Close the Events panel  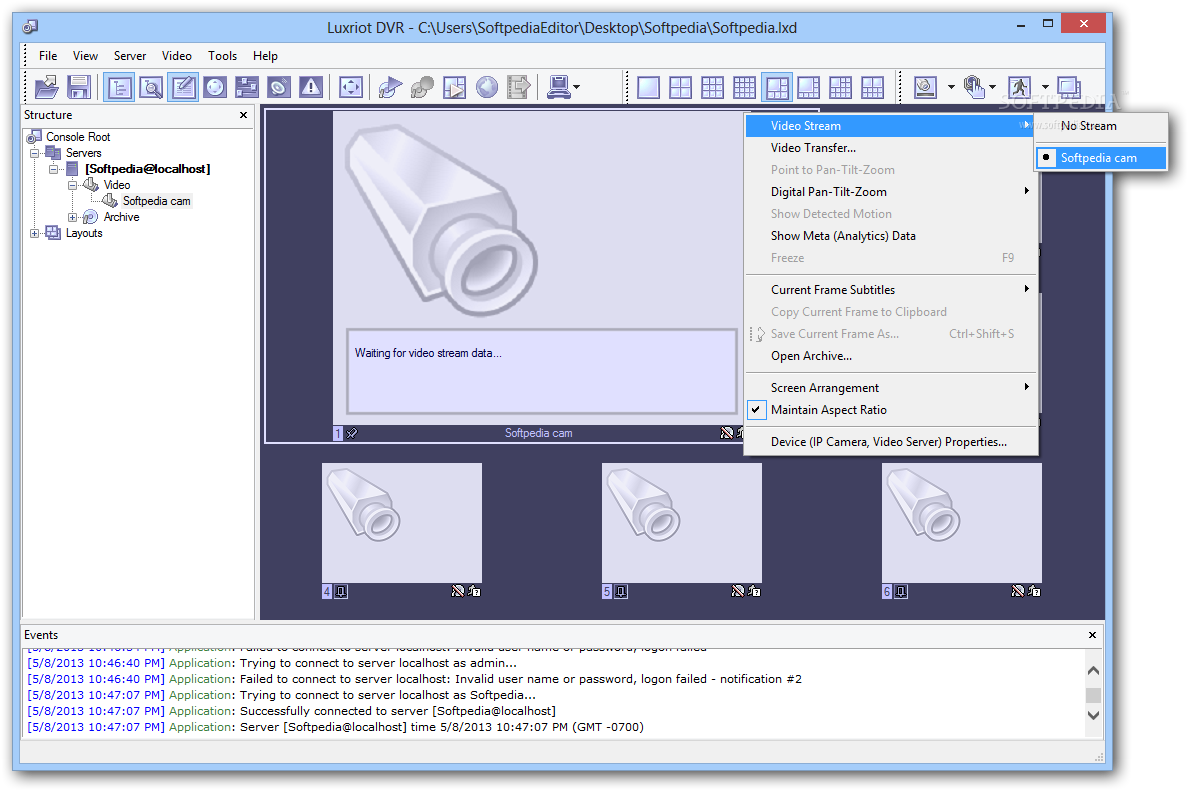[x=1092, y=636]
